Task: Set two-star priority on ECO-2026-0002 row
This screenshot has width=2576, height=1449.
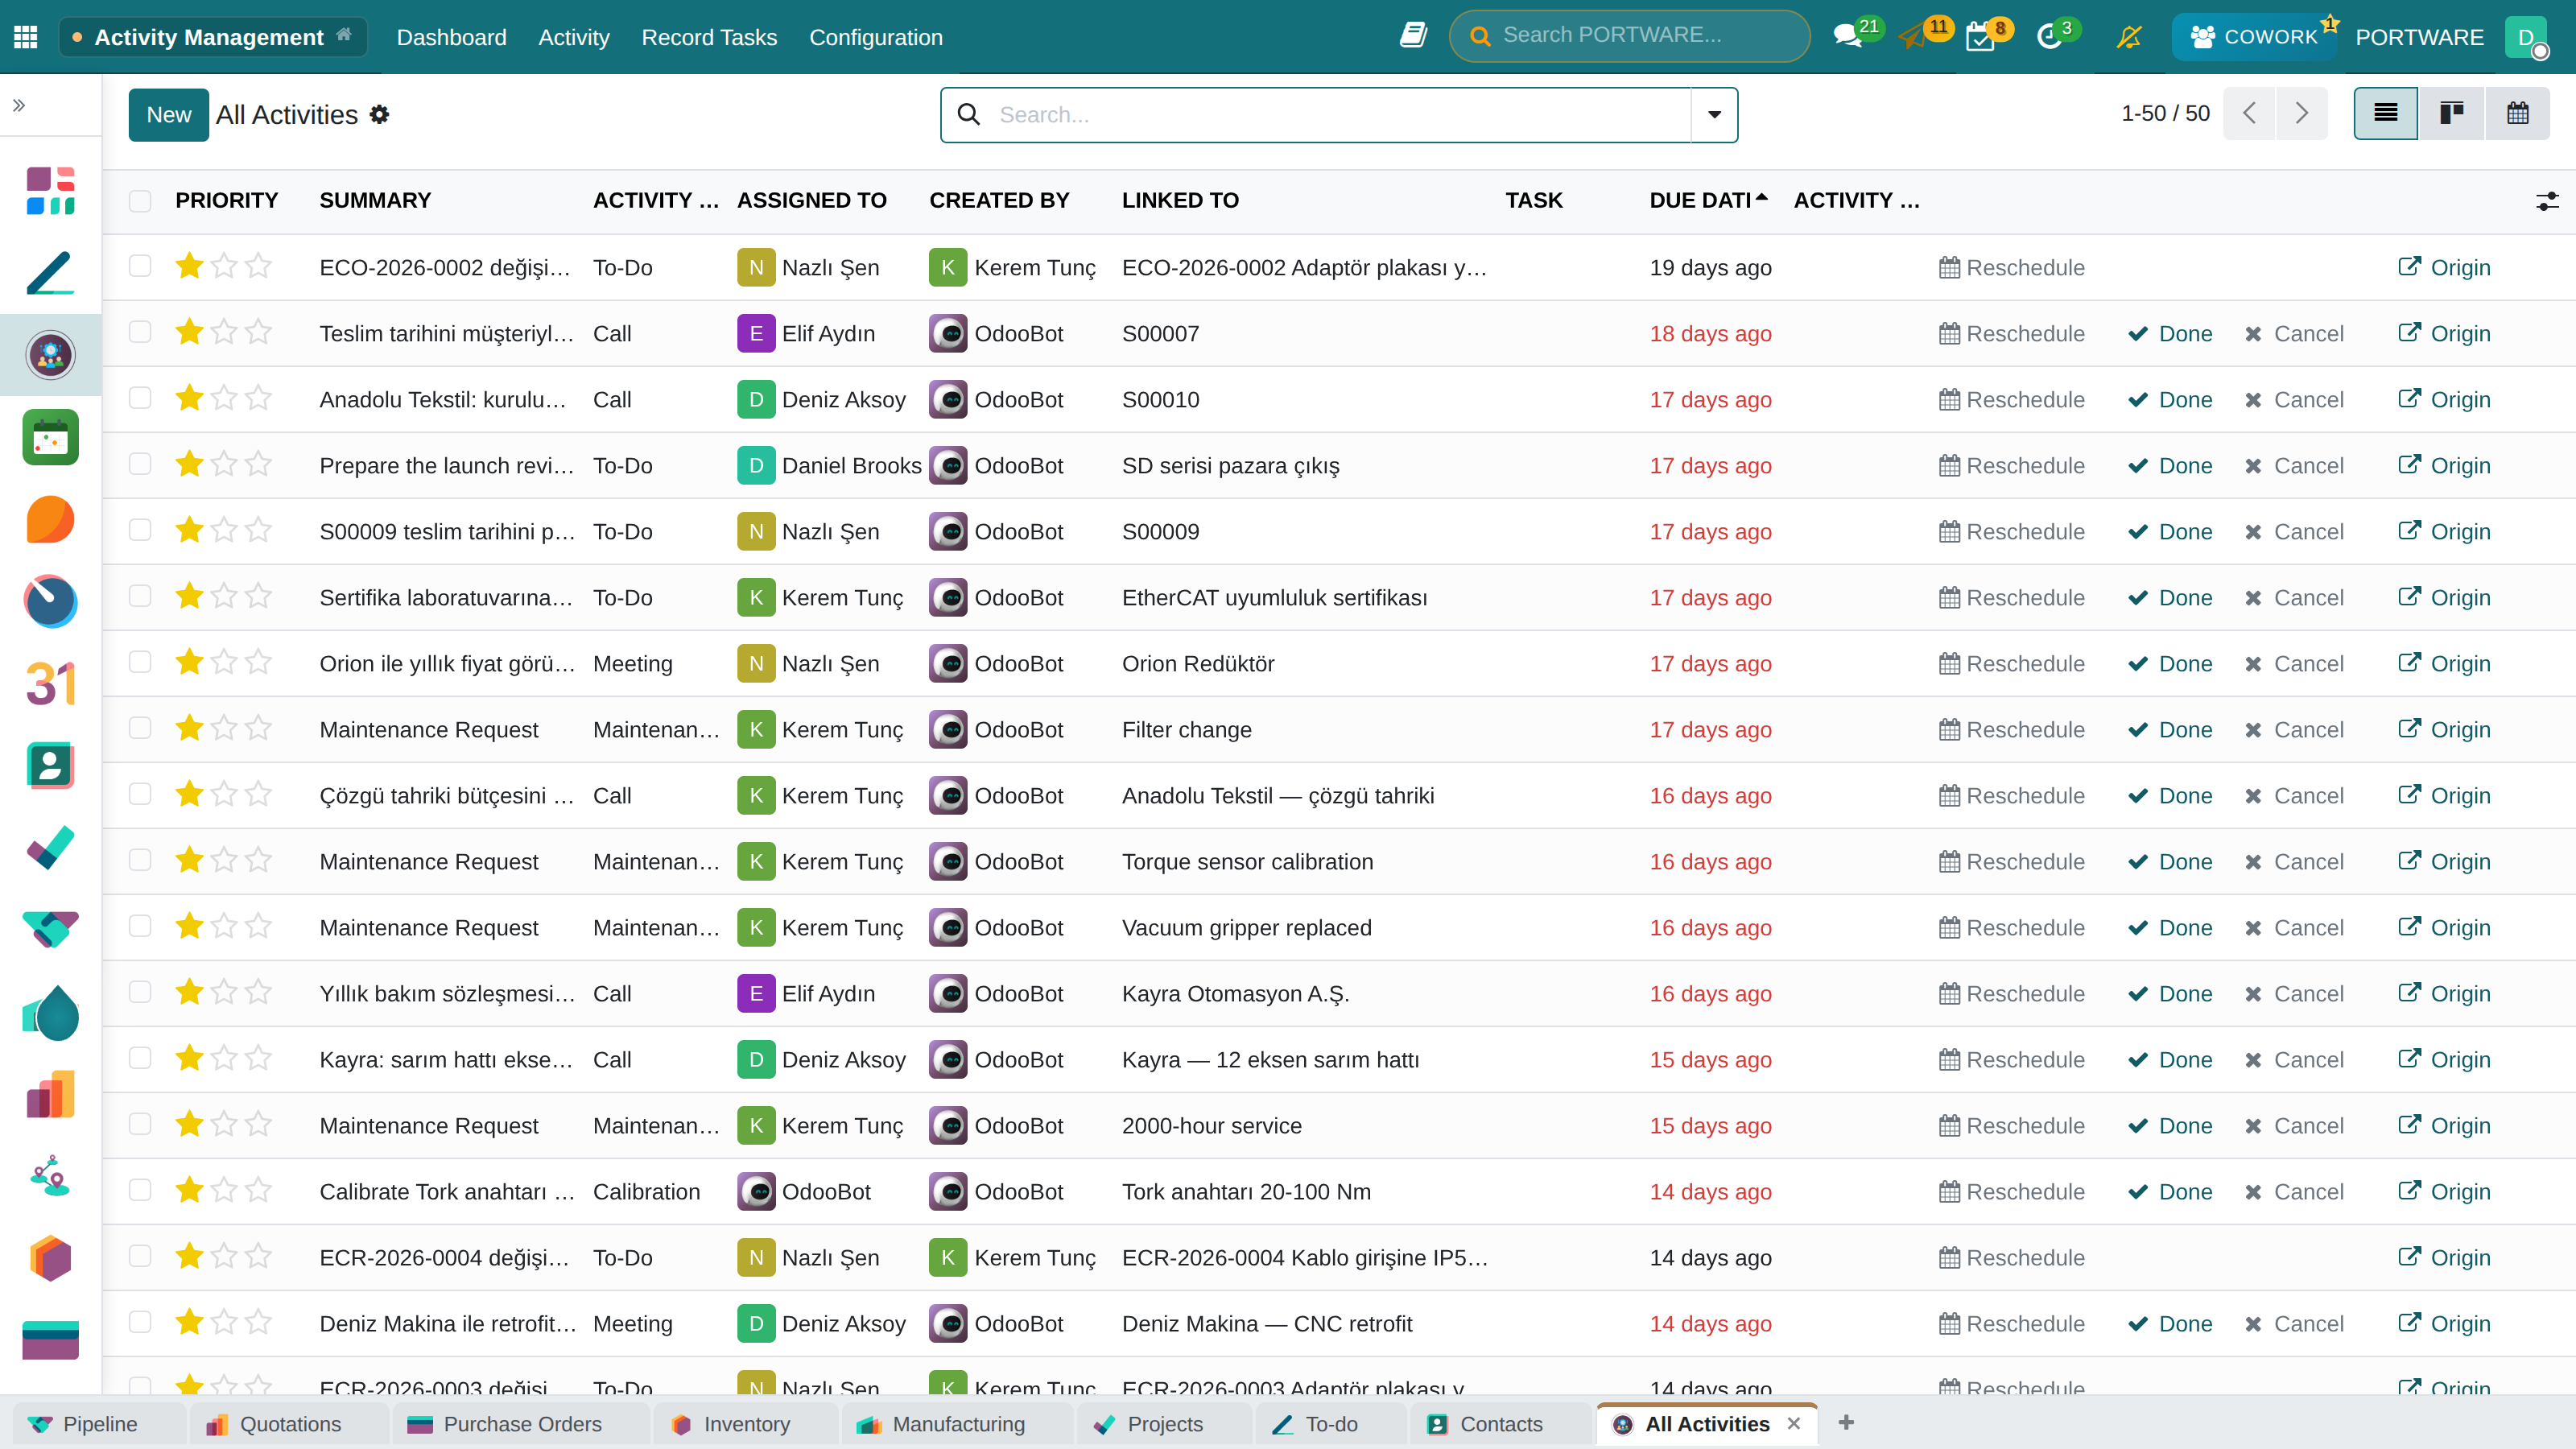Action: click(x=224, y=266)
